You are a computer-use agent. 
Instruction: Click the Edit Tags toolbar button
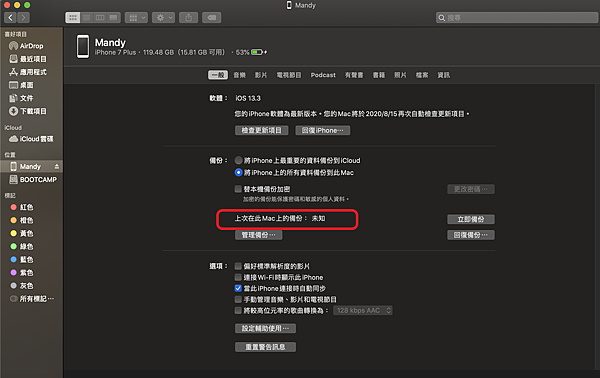tap(212, 18)
